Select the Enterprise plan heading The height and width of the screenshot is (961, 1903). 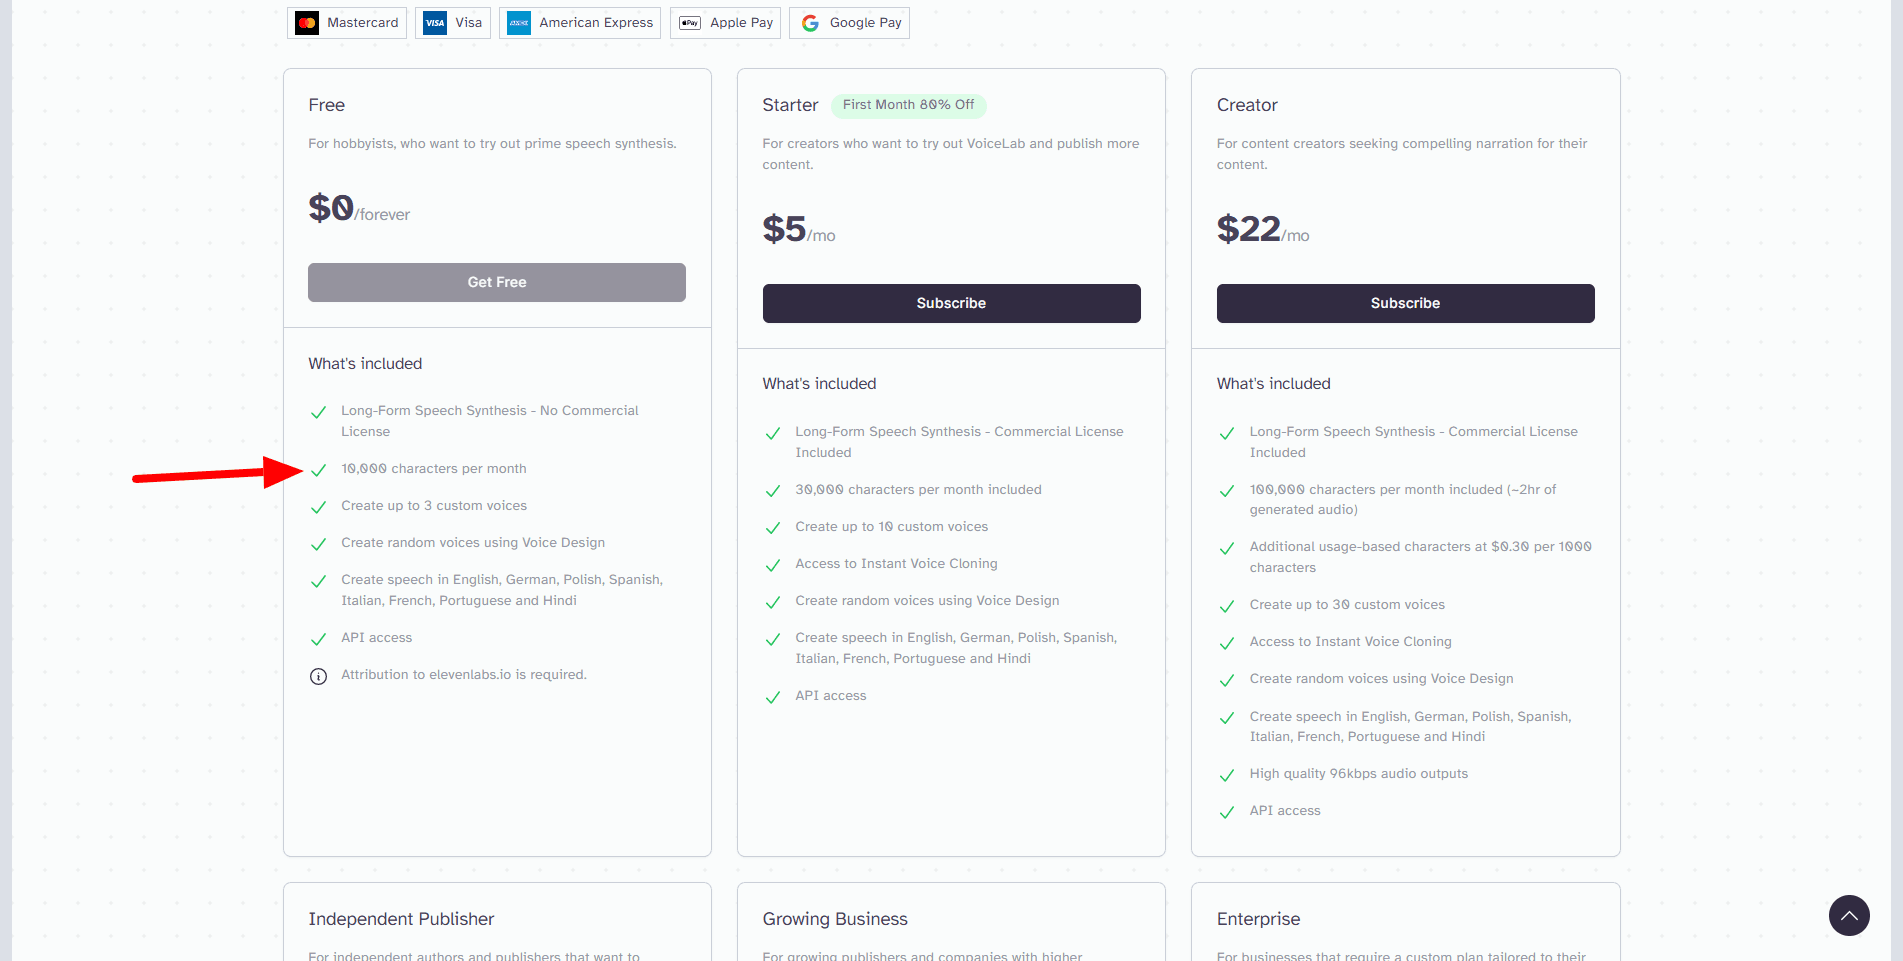(1258, 919)
